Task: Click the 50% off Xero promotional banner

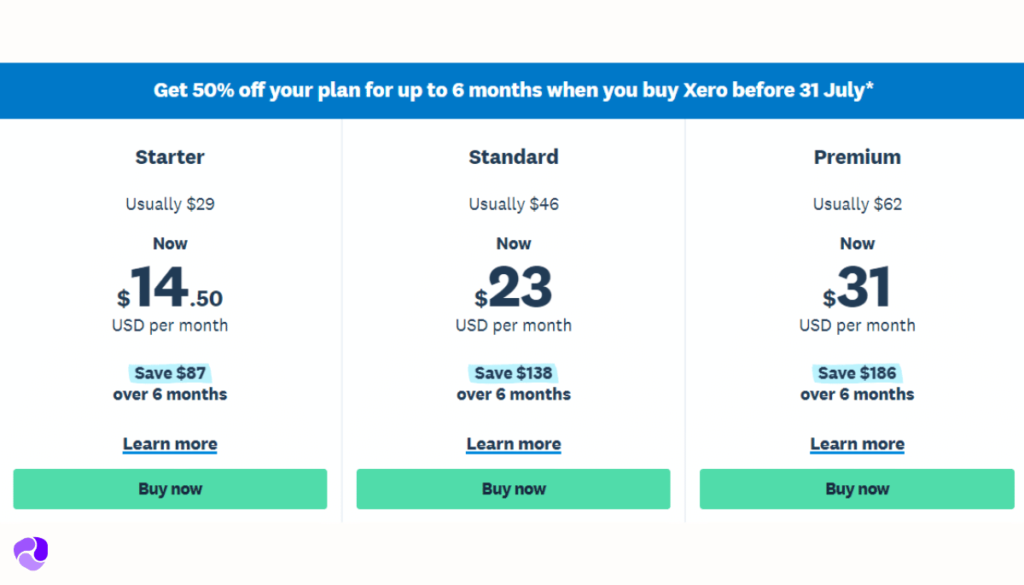Action: point(512,90)
